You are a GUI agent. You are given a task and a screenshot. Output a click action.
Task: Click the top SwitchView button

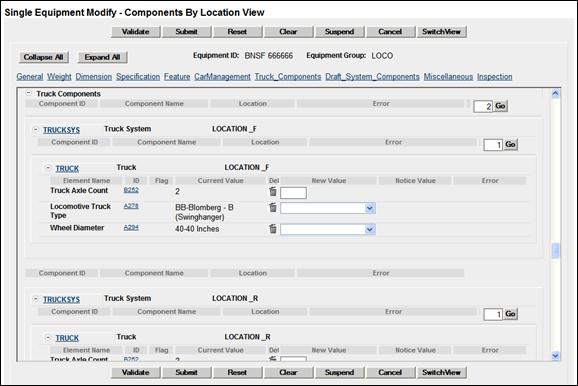(442, 32)
